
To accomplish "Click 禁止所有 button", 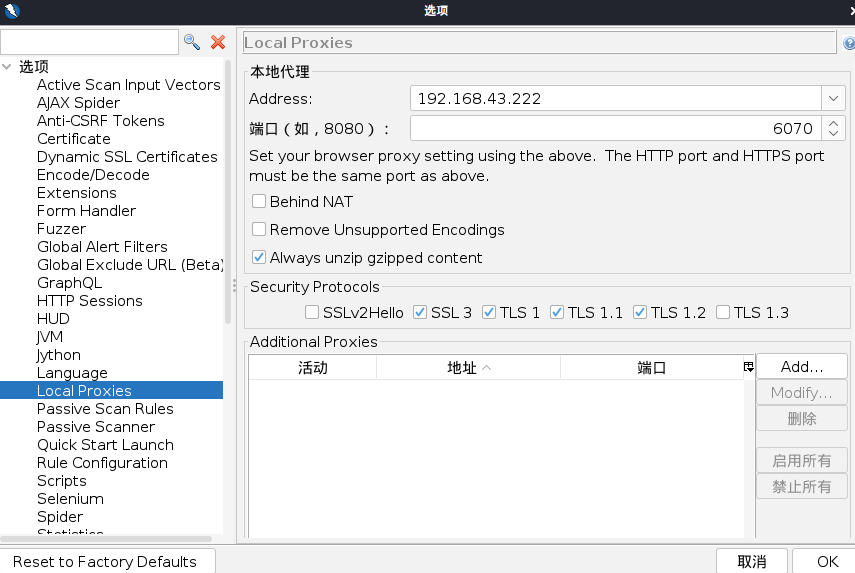I will [802, 486].
